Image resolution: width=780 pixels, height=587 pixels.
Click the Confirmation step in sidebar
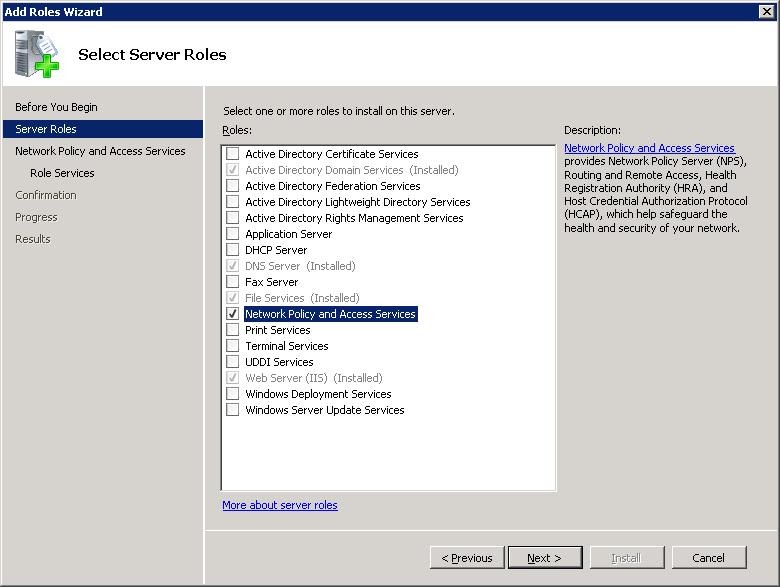click(x=46, y=195)
